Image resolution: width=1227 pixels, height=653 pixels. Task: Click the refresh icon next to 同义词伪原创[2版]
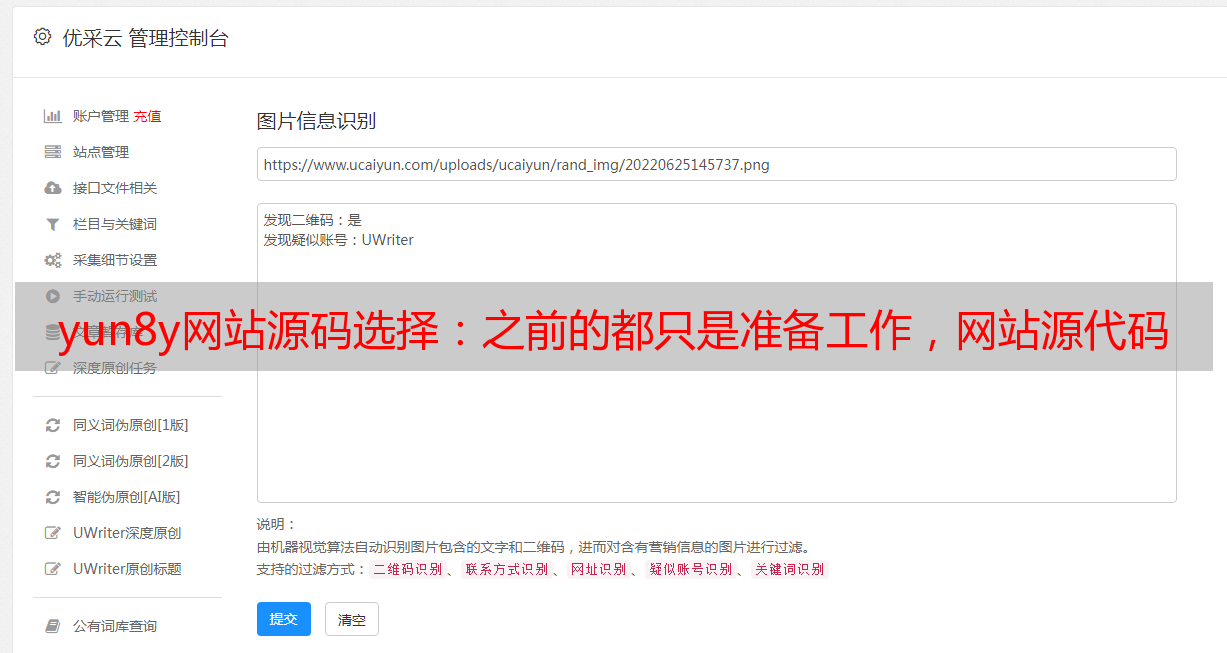[x=53, y=461]
